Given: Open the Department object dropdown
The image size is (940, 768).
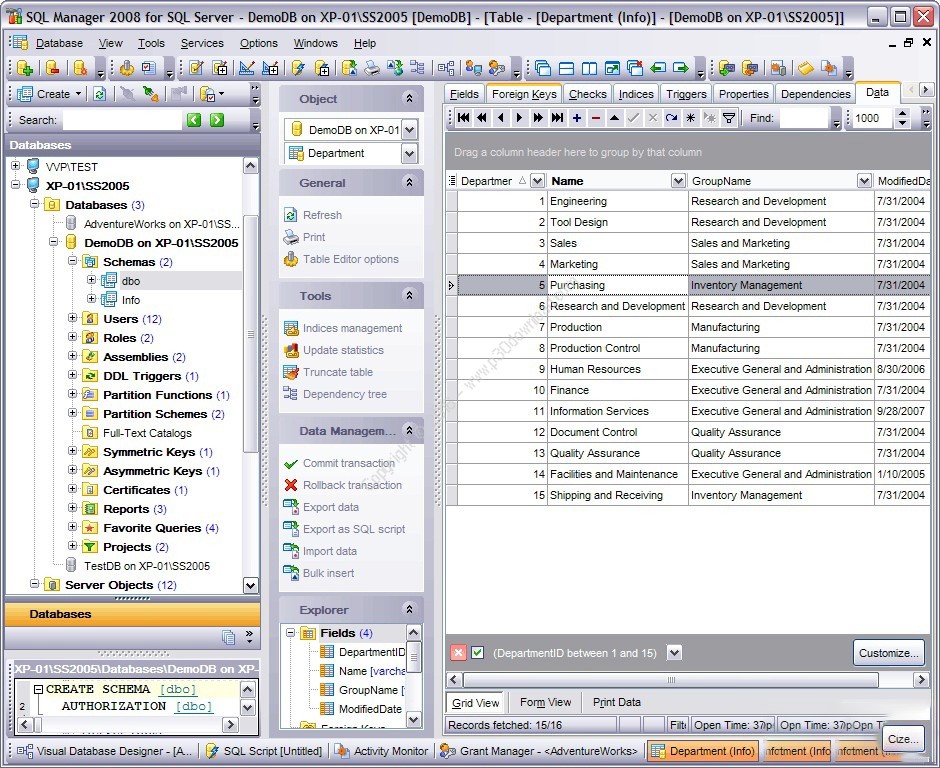Looking at the screenshot, I should coord(409,153).
